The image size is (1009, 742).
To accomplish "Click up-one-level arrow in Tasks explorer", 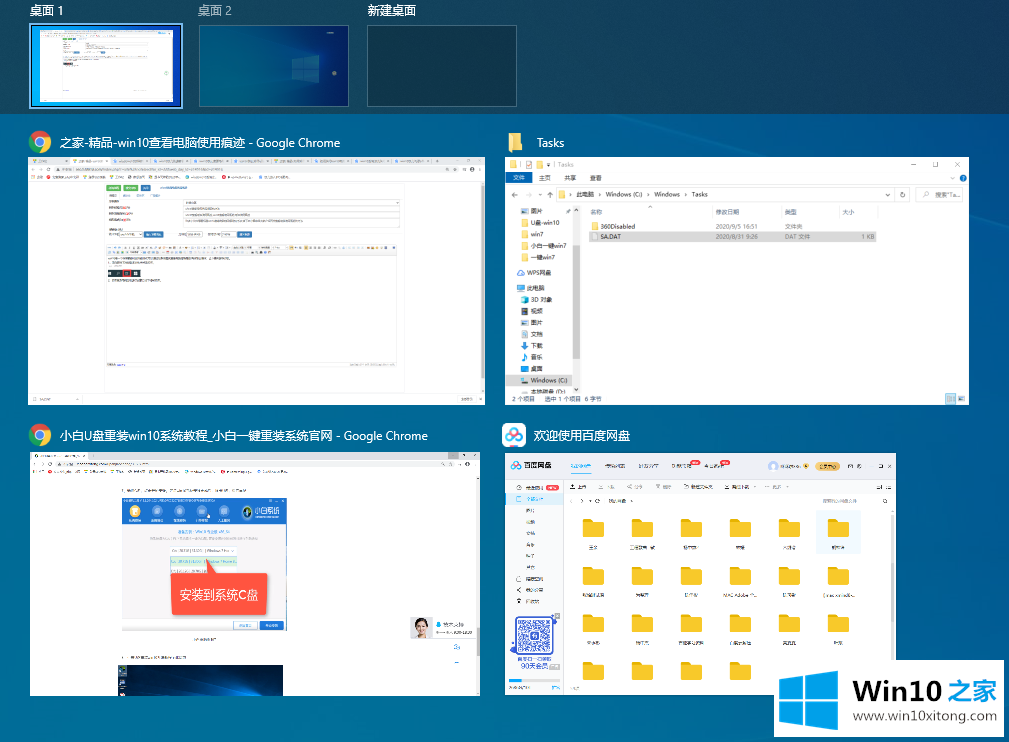I will tap(550, 194).
